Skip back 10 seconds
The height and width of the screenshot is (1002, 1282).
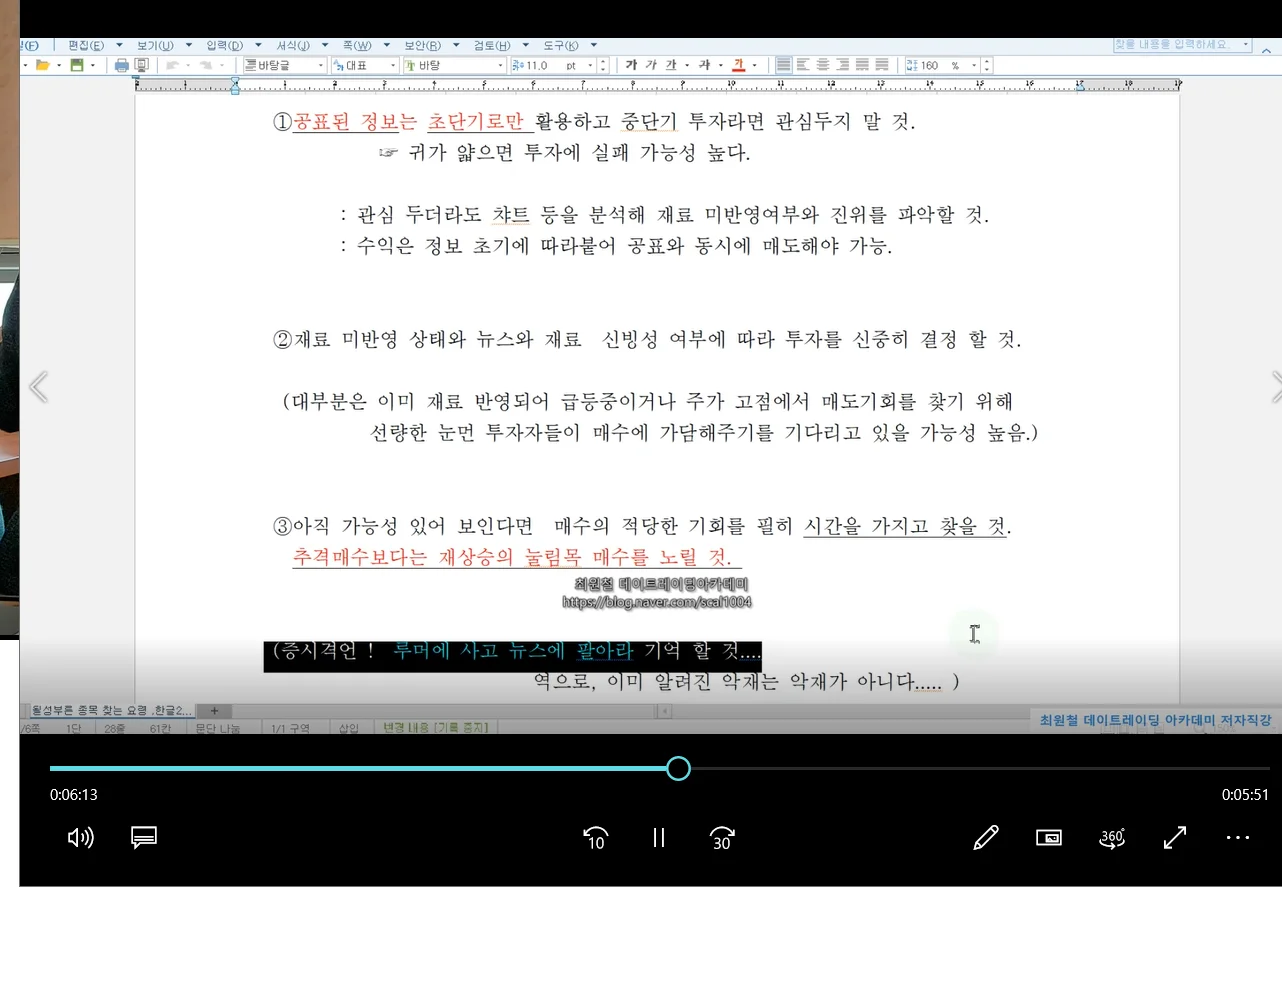(x=595, y=838)
